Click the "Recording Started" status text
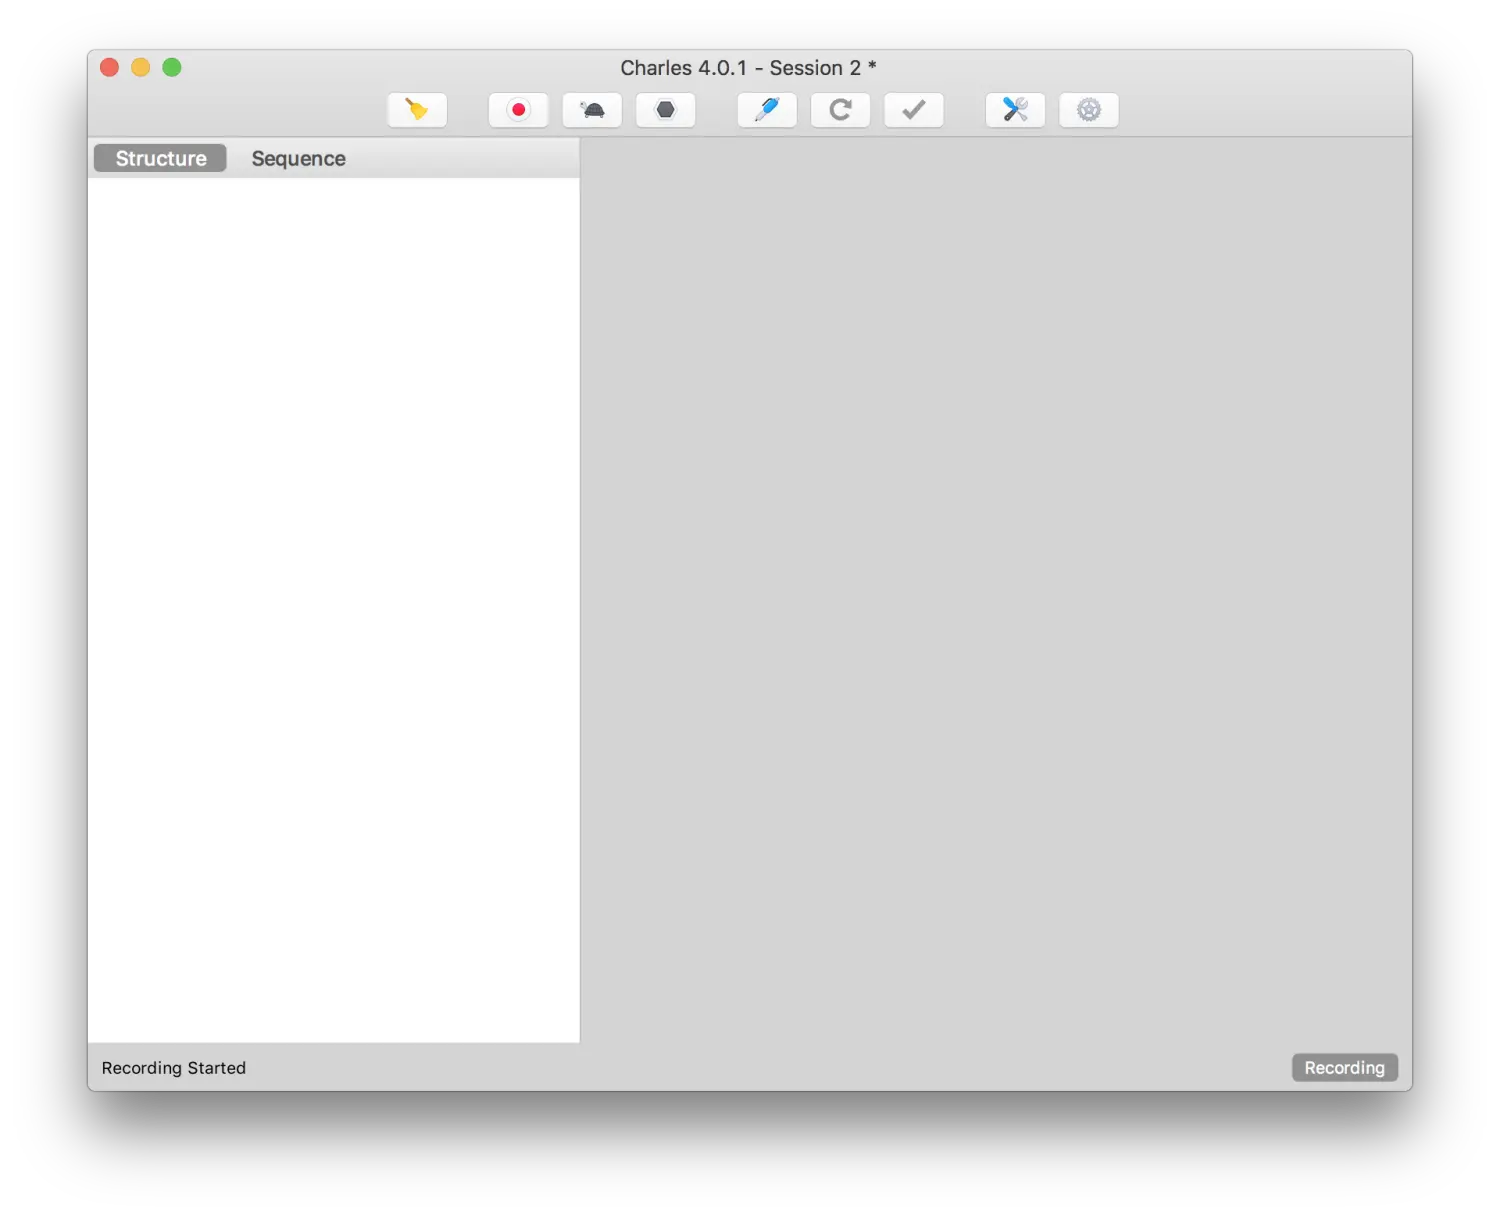The image size is (1500, 1216). pos(174,1068)
